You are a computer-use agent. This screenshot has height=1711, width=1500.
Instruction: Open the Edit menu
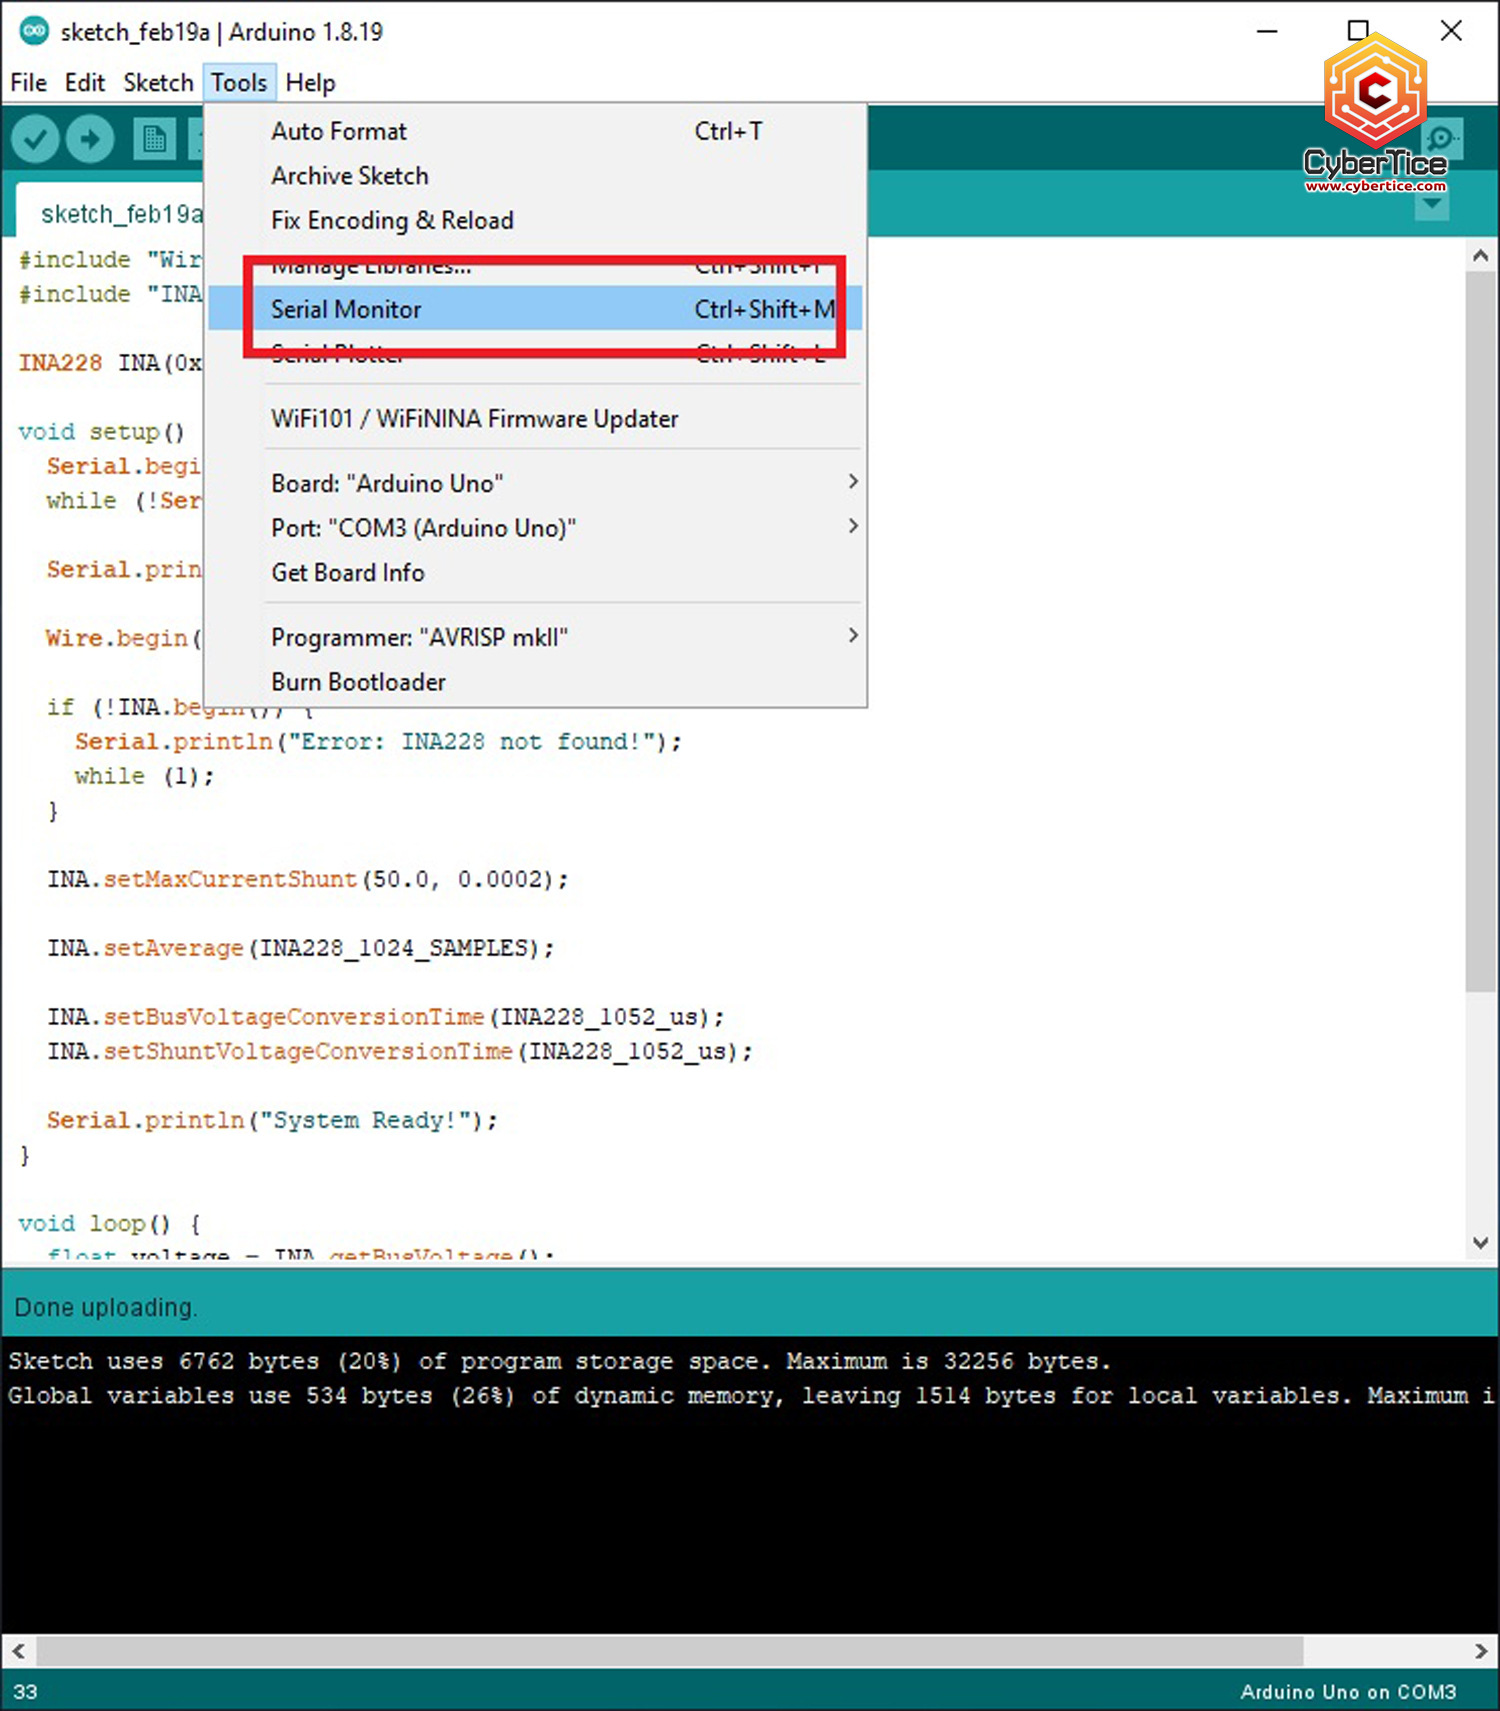[85, 83]
